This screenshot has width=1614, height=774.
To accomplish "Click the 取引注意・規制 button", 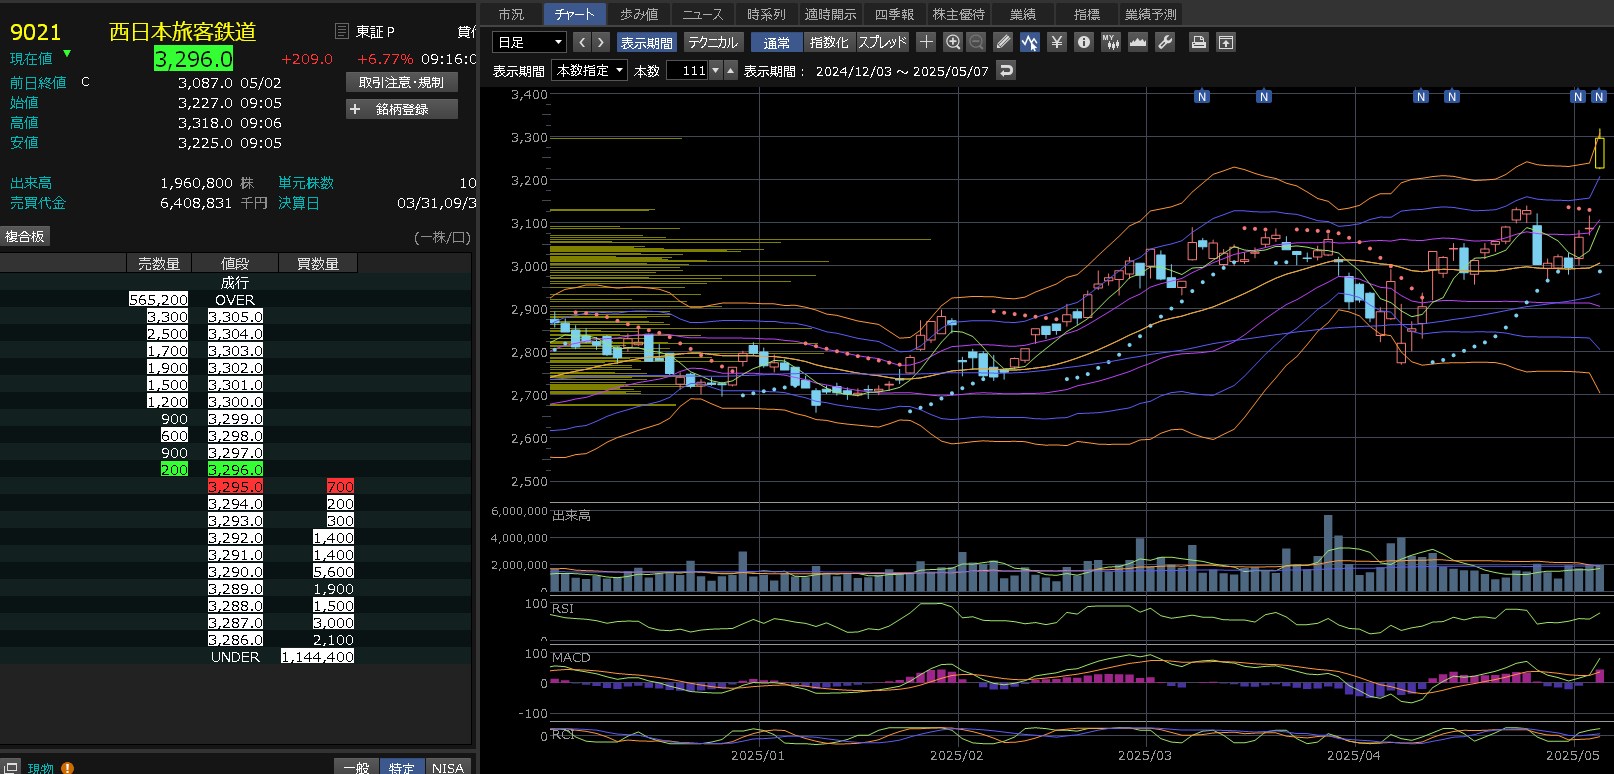I will pyautogui.click(x=402, y=82).
